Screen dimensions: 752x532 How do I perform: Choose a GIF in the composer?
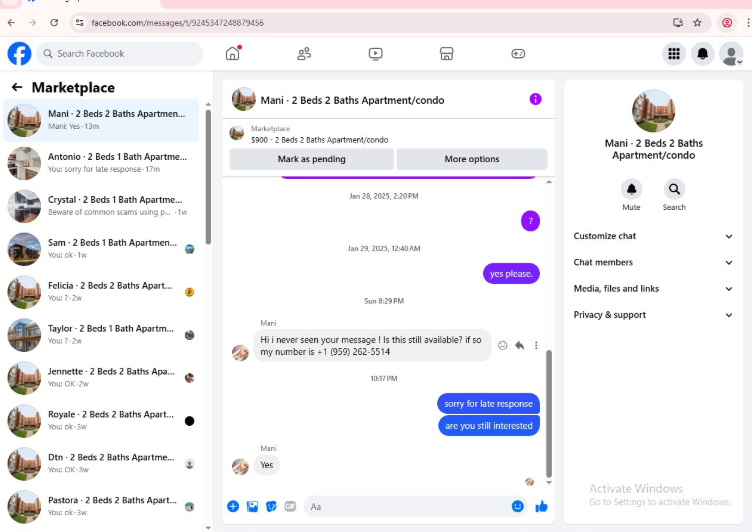point(290,507)
